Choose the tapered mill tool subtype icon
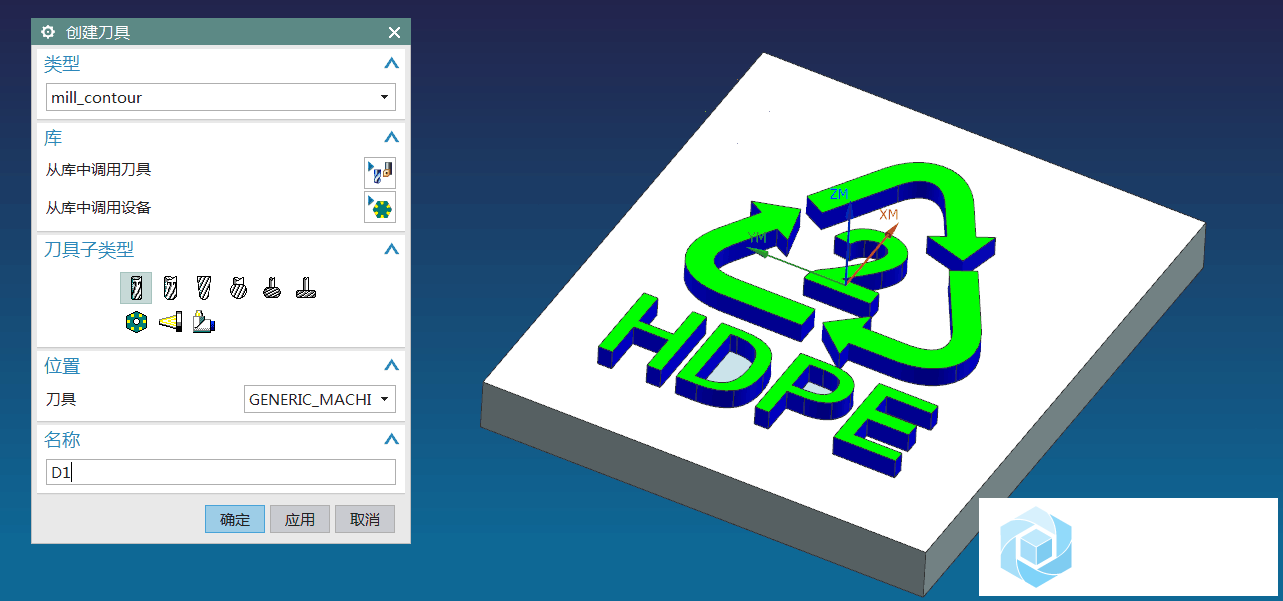The width and height of the screenshot is (1283, 601). (x=204, y=288)
